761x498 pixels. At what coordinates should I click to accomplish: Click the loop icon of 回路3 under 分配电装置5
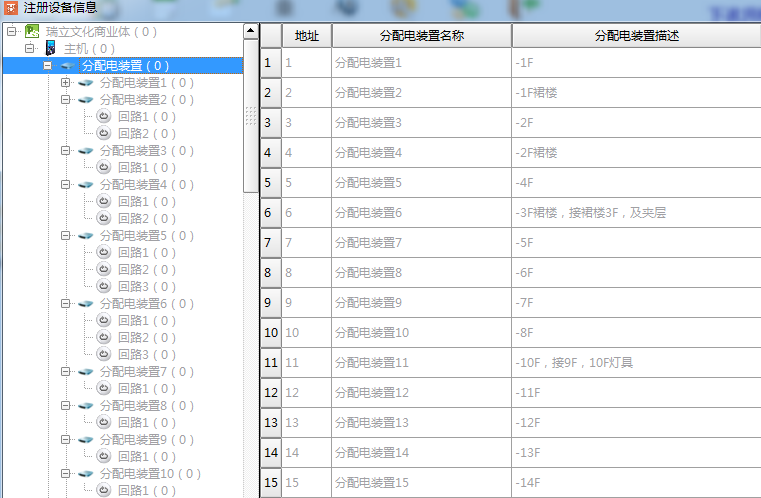coord(103,287)
